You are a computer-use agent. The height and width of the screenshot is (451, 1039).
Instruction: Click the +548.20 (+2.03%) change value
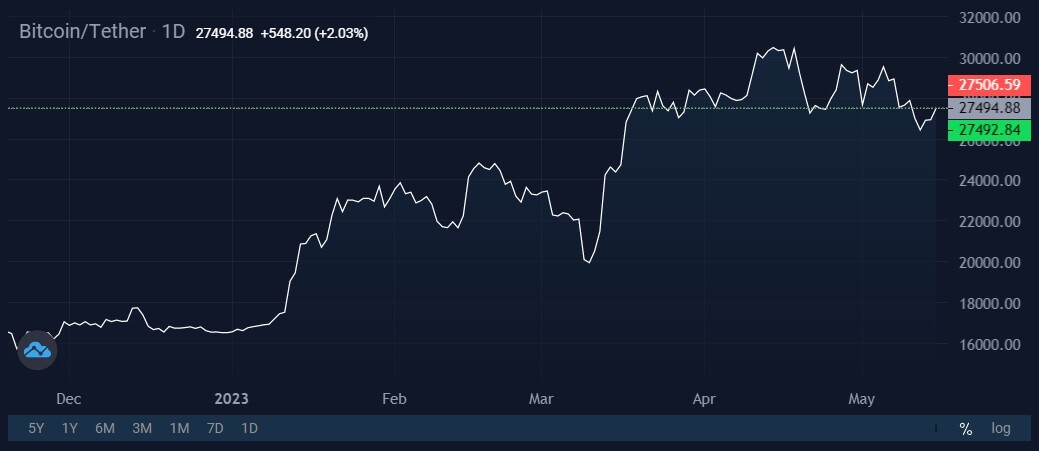pos(314,33)
